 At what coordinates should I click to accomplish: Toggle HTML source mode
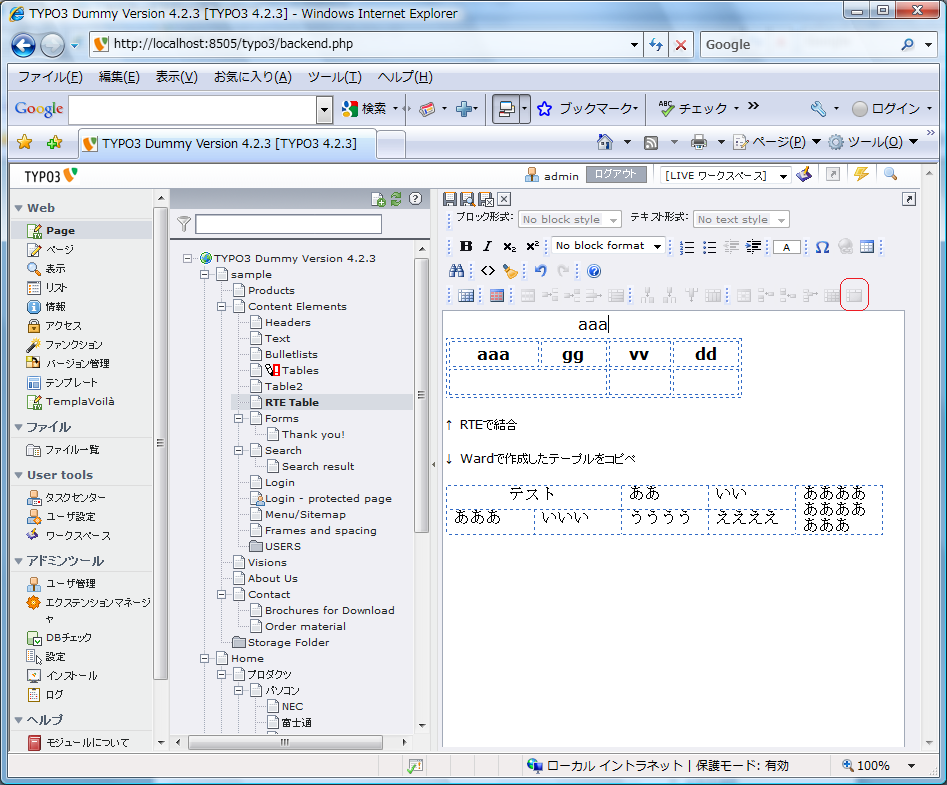(x=487, y=271)
